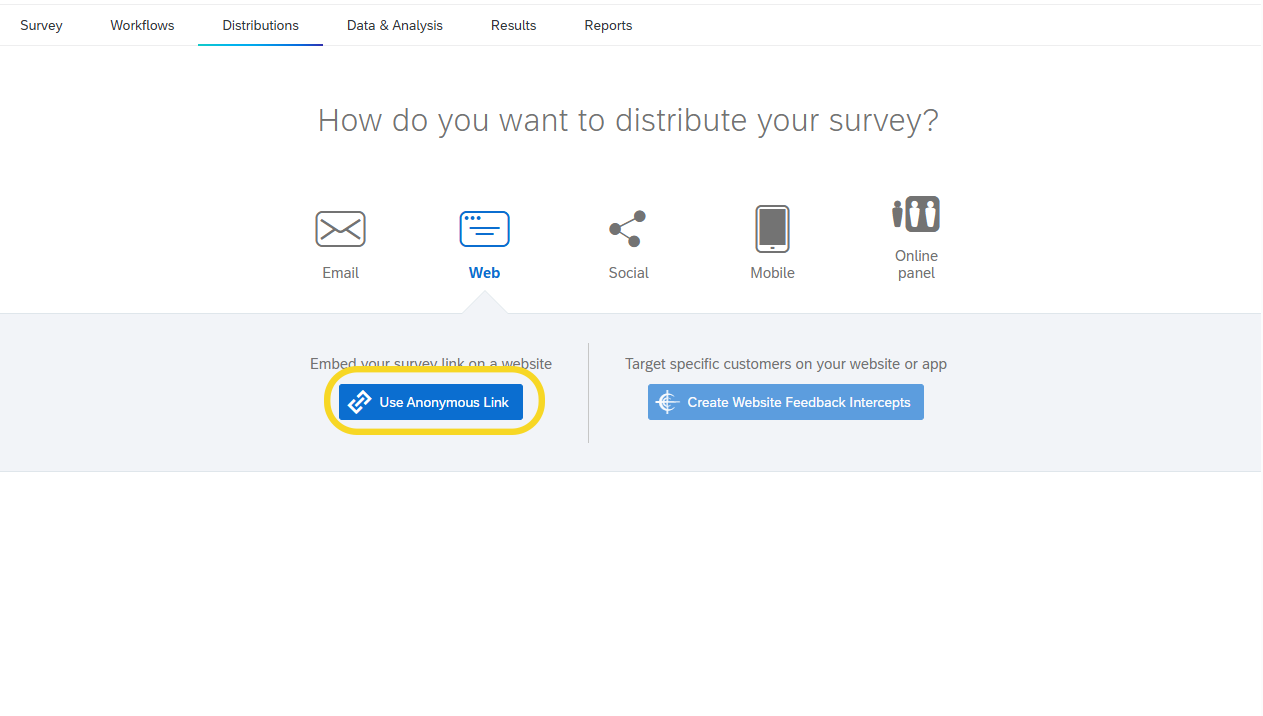
Task: Go to the Distributions tab
Action: click(x=260, y=25)
